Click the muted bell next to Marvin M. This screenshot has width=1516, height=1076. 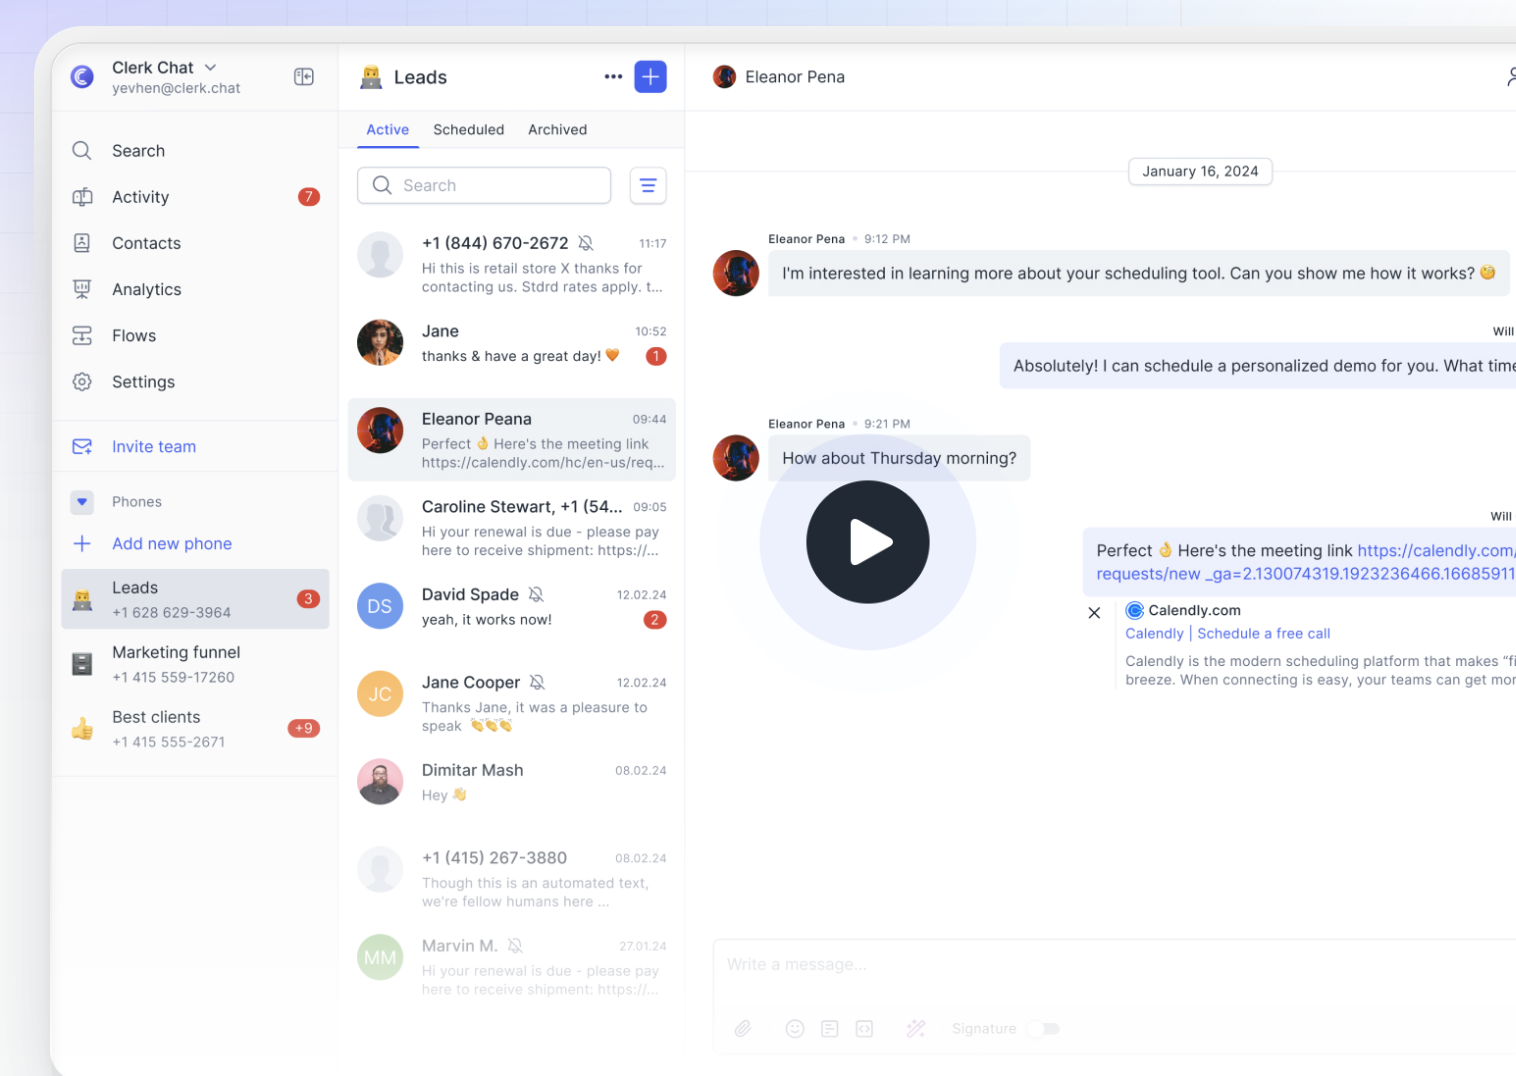coord(515,946)
